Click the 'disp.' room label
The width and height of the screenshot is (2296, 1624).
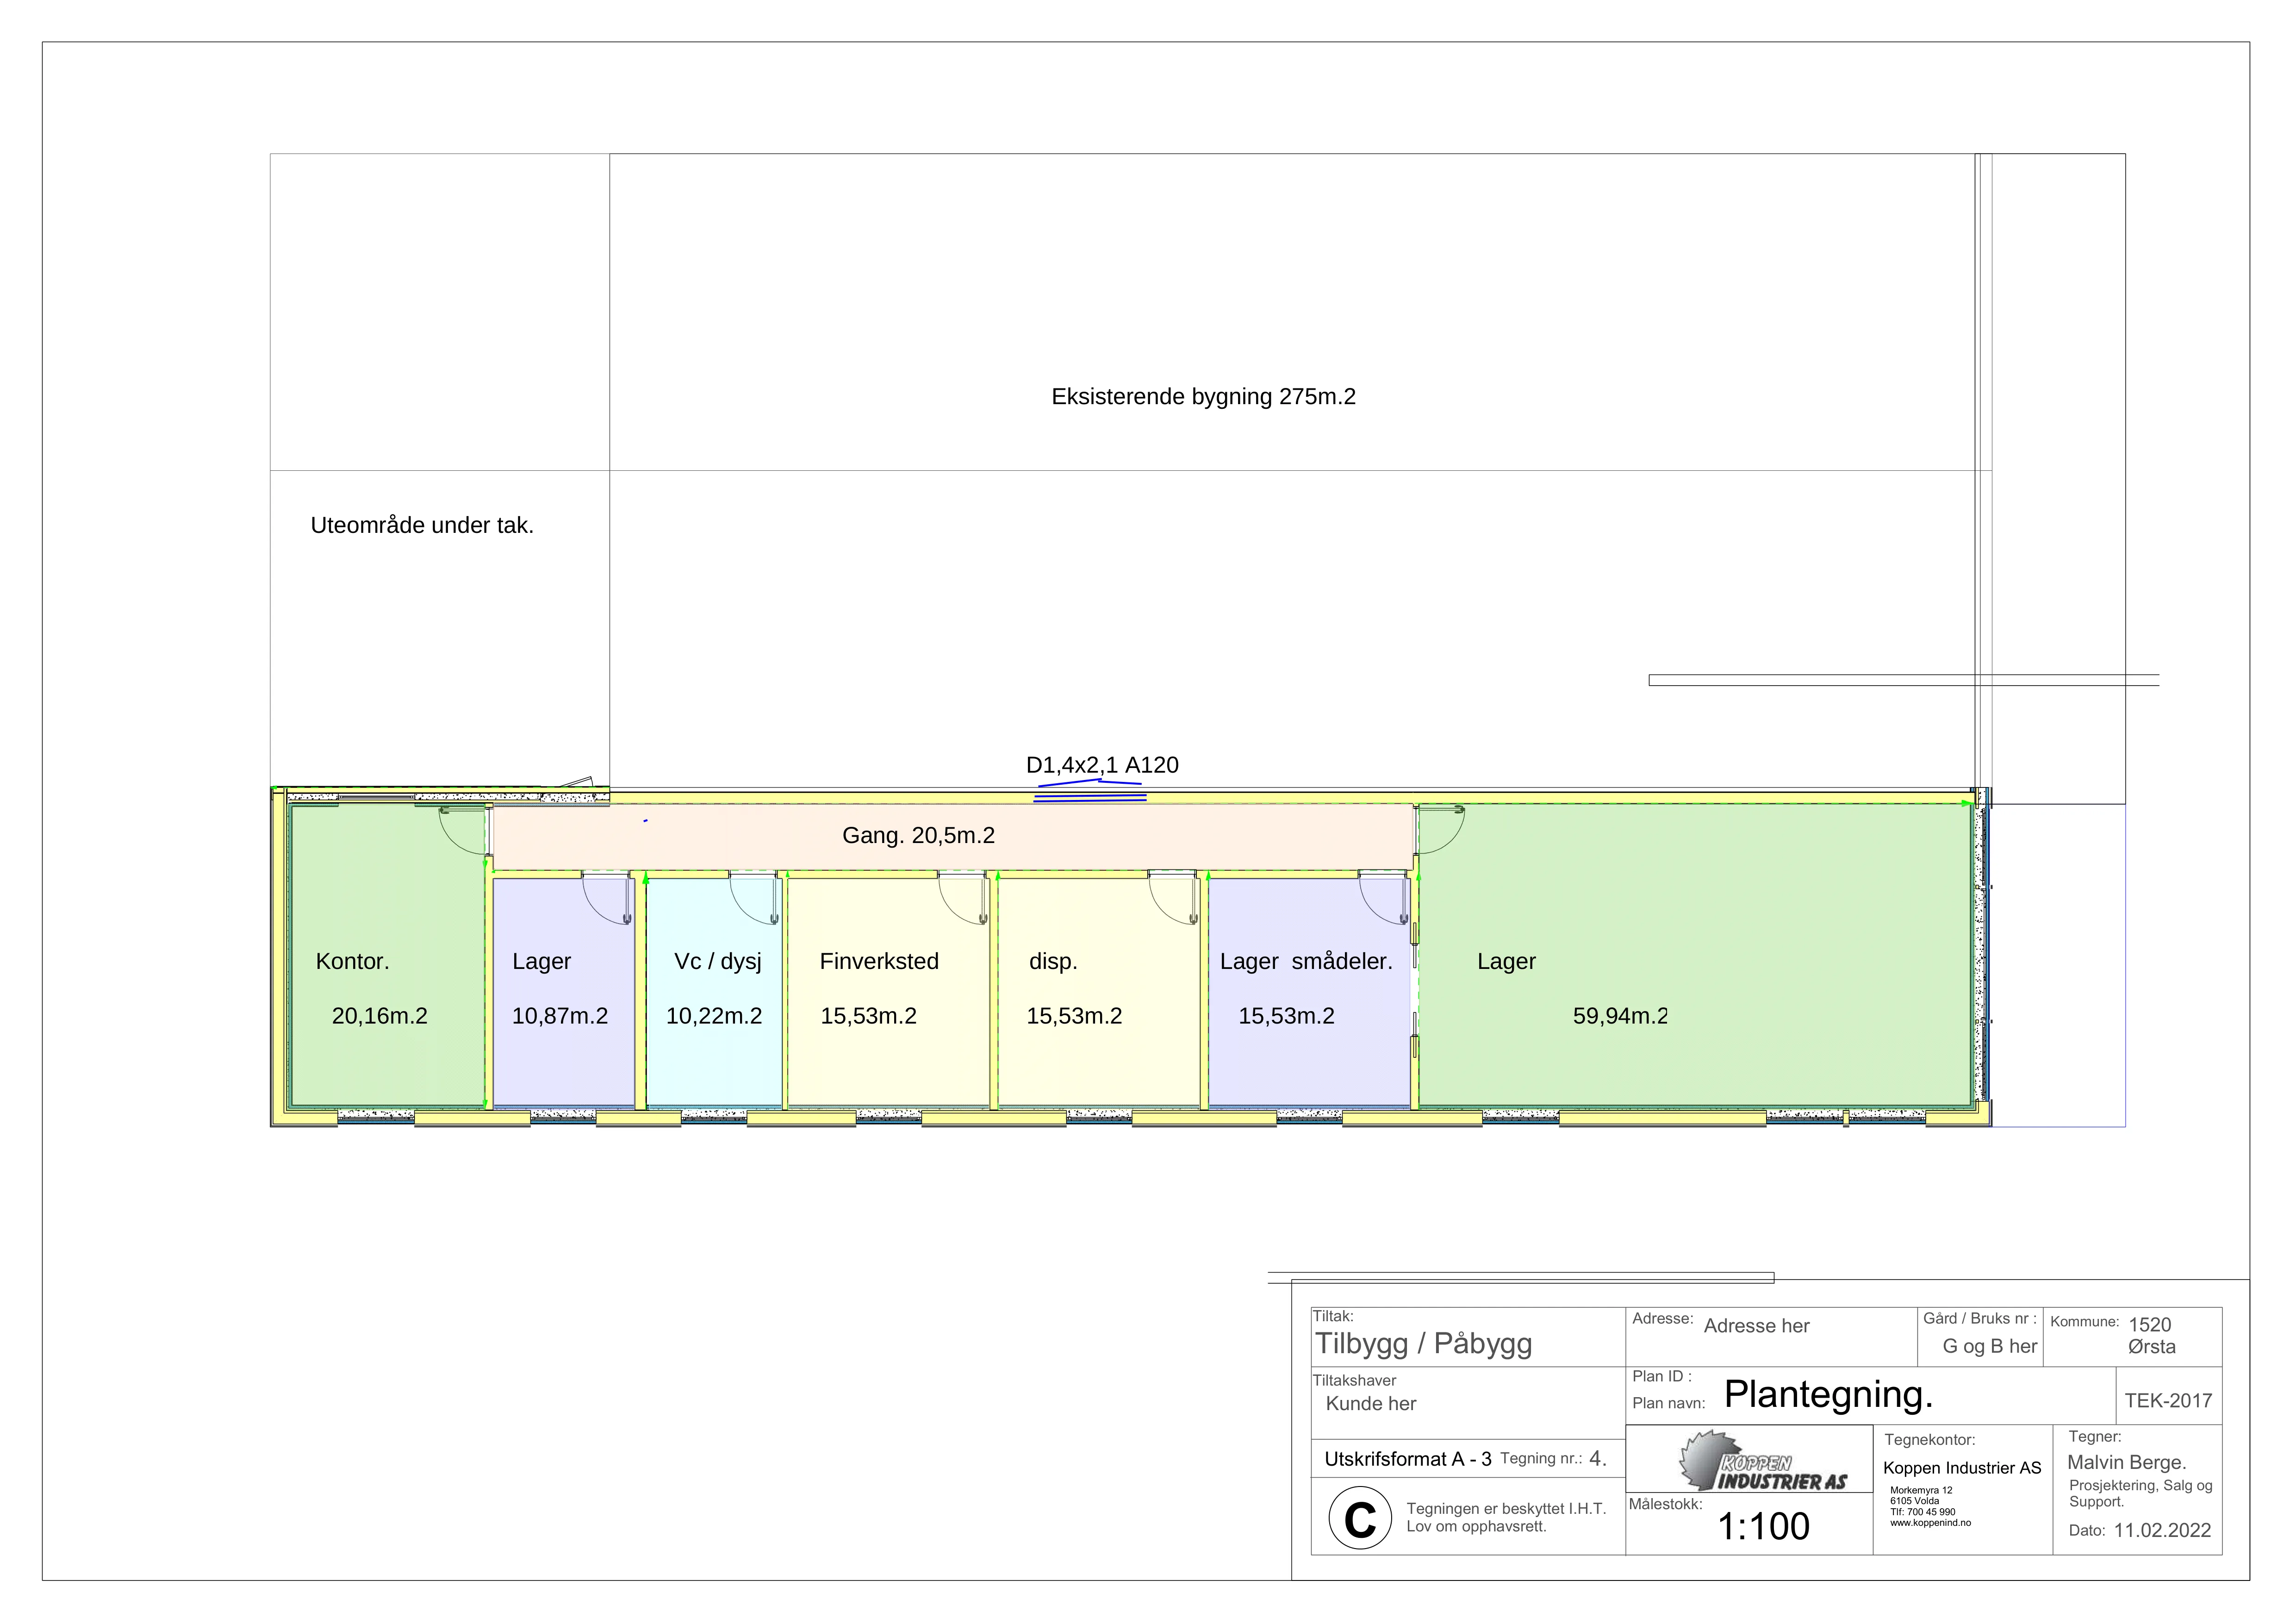1053,962
